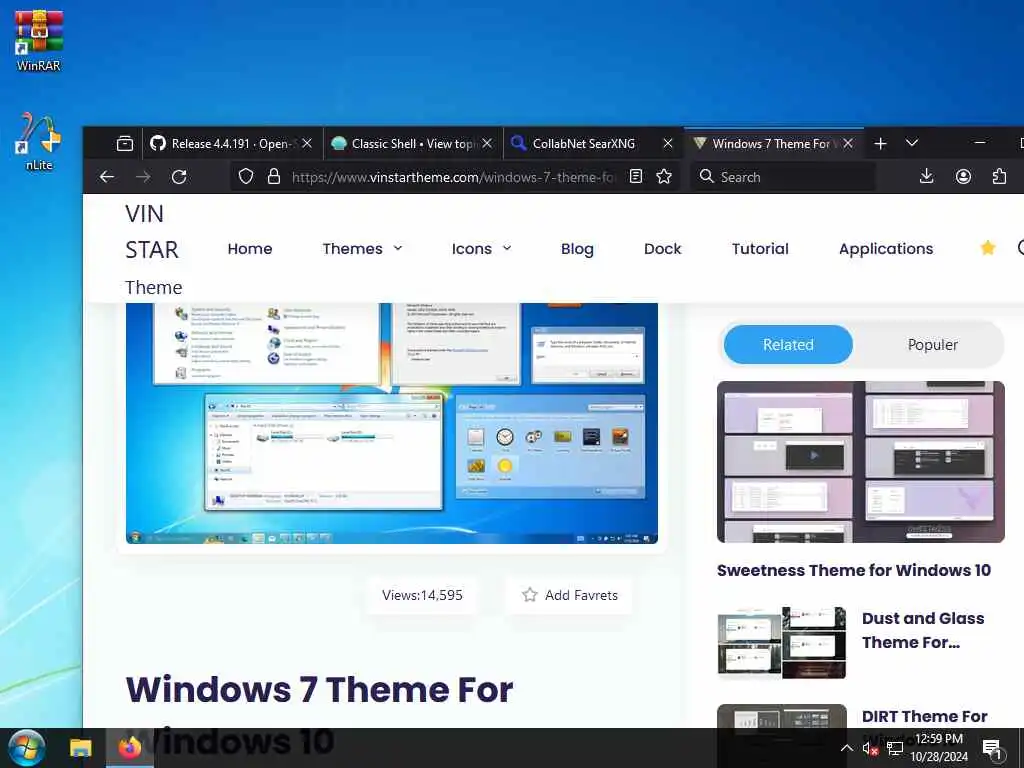List all tabs dropdown arrow

(912, 143)
